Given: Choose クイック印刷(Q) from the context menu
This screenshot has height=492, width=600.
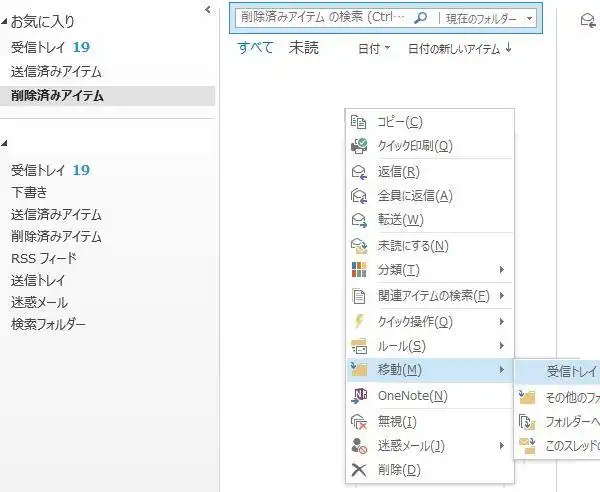Looking at the screenshot, I should coord(430,146).
